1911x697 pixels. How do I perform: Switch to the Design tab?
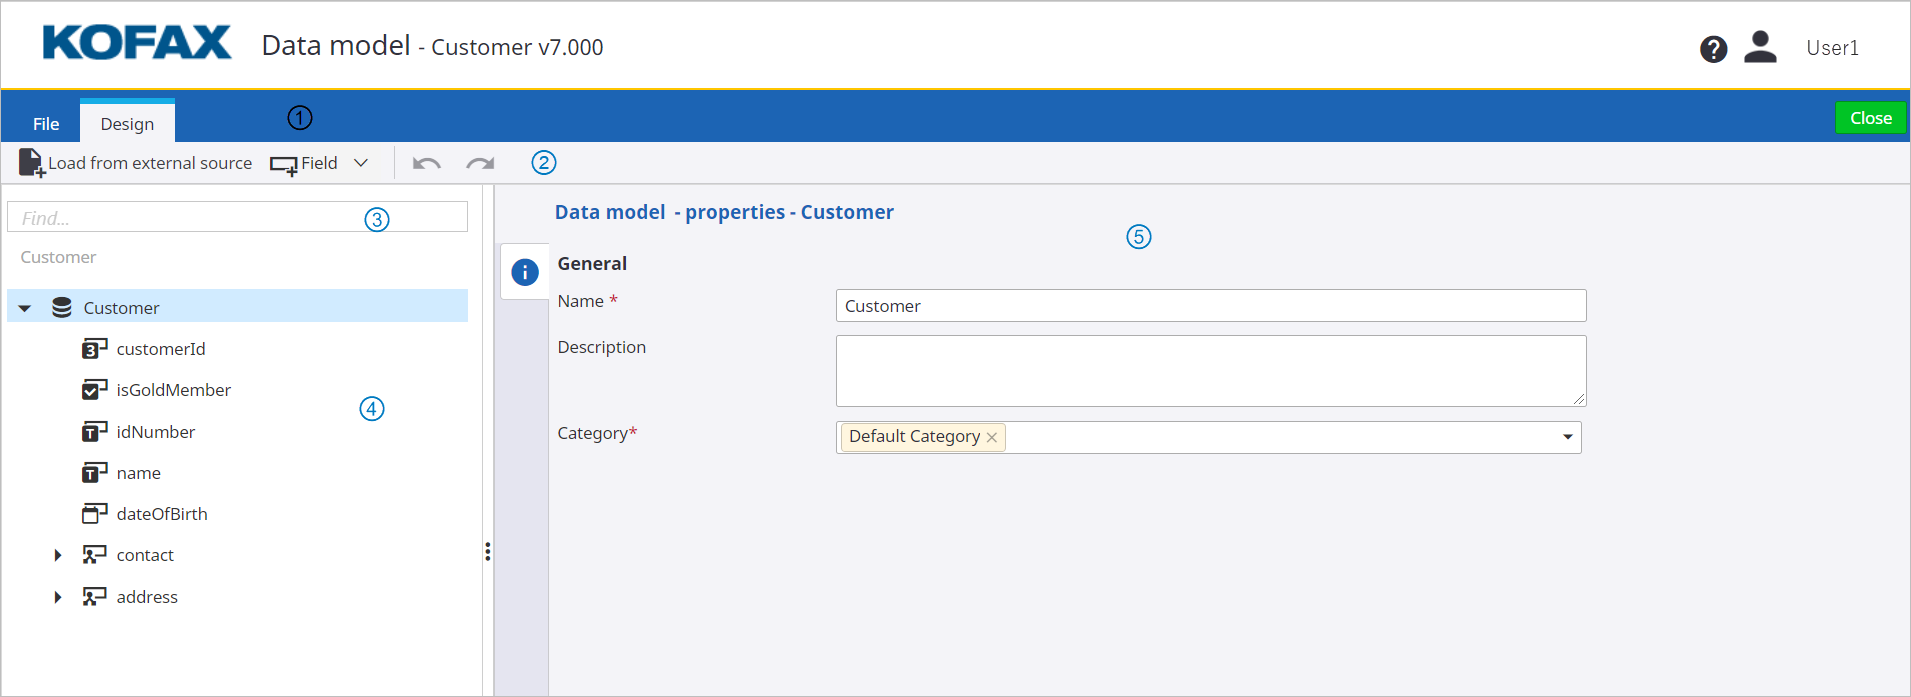(127, 124)
